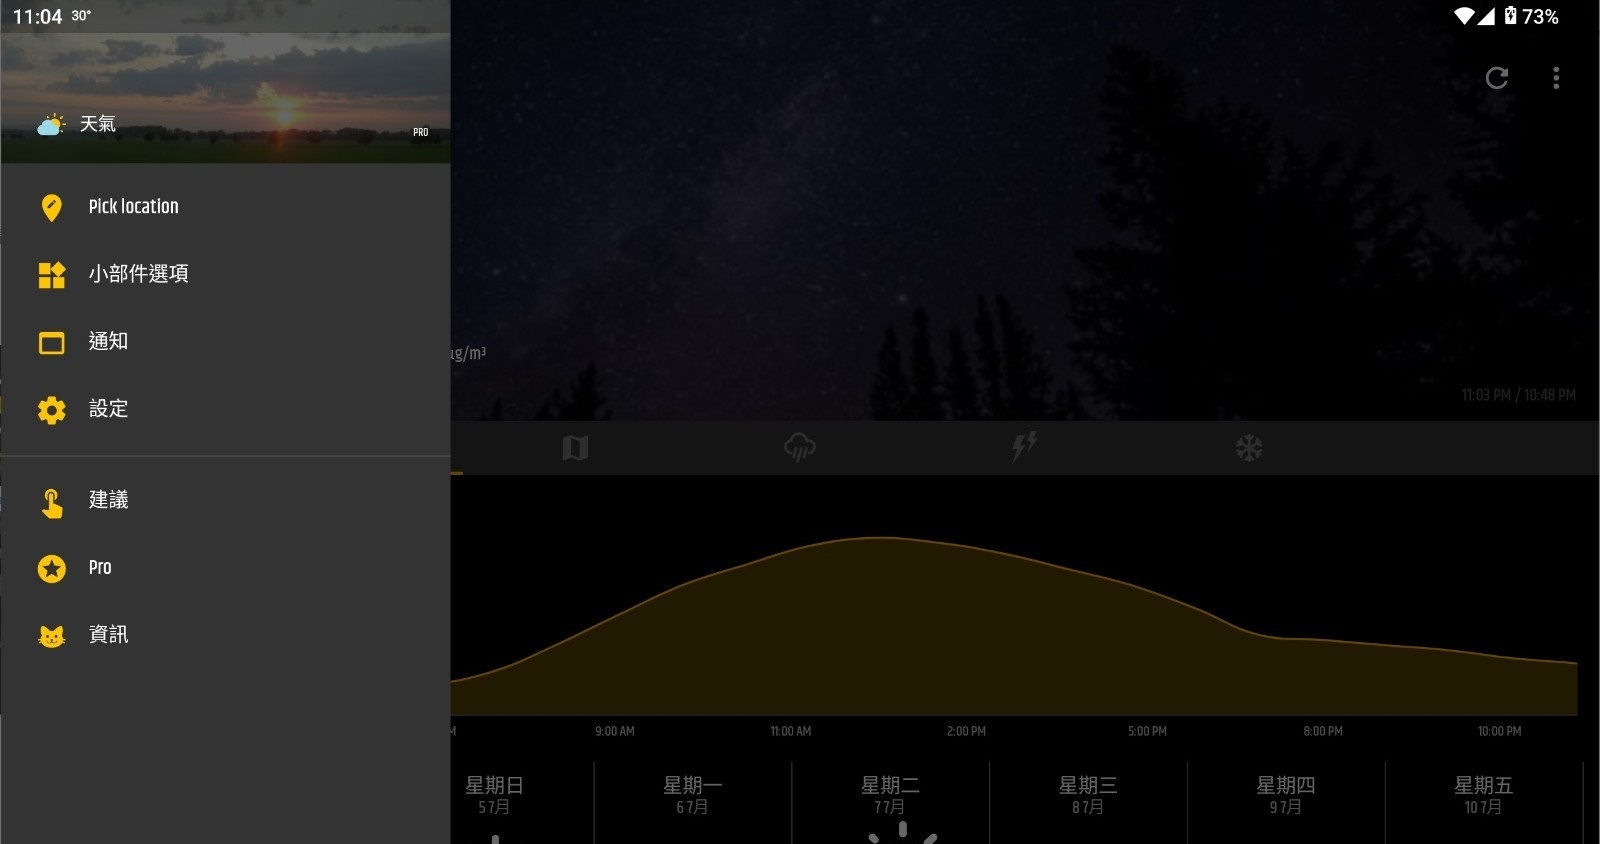Open 建議 suggestions entry
The height and width of the screenshot is (844, 1600).
click(x=225, y=500)
